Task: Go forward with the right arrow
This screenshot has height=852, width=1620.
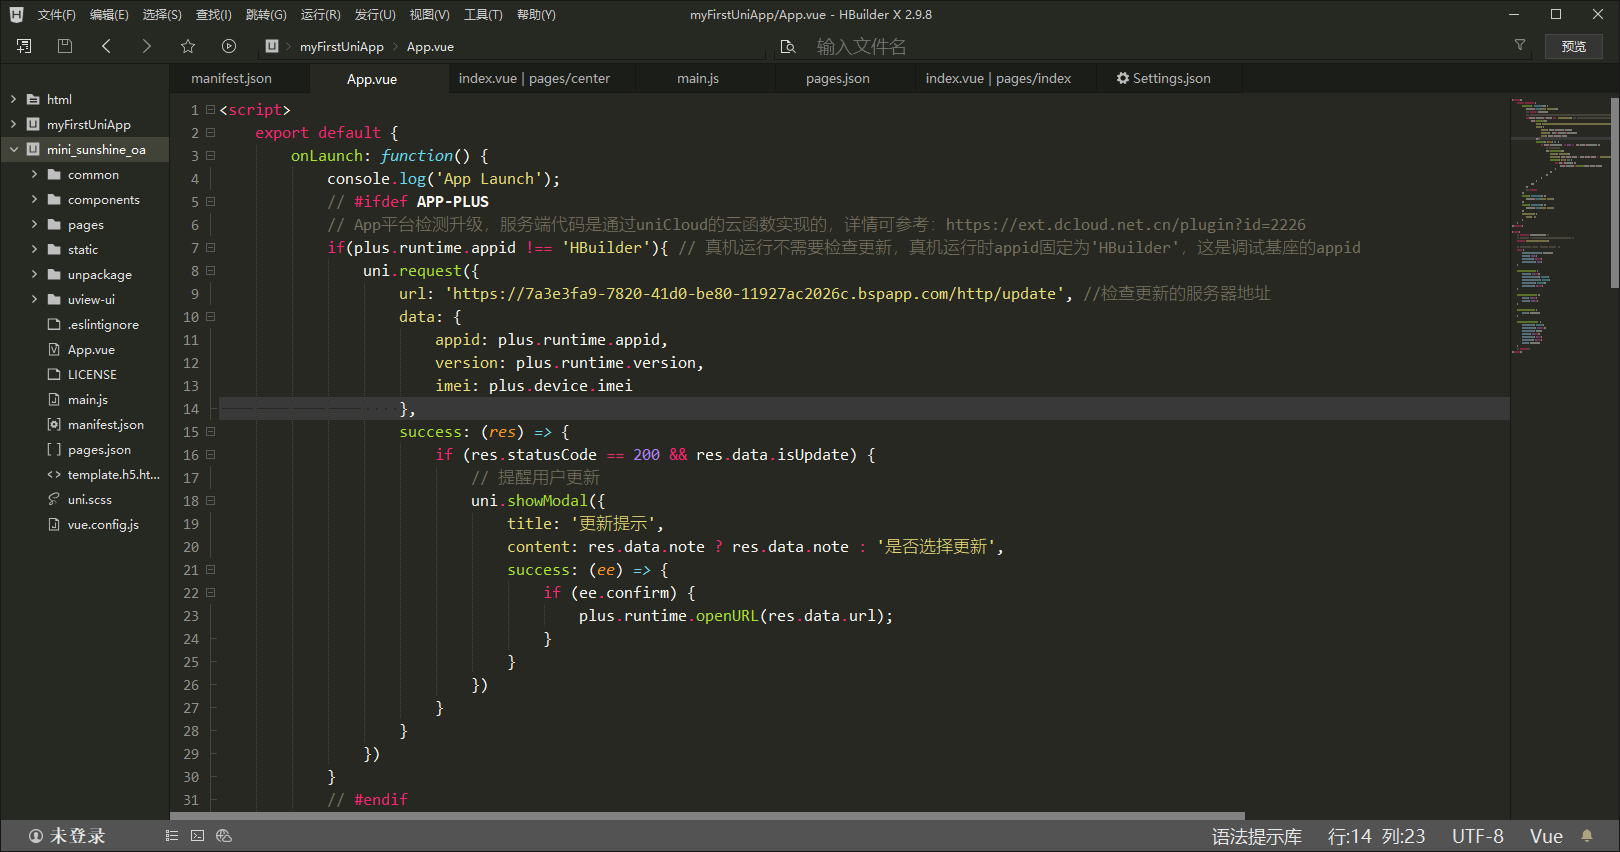Action: (147, 46)
